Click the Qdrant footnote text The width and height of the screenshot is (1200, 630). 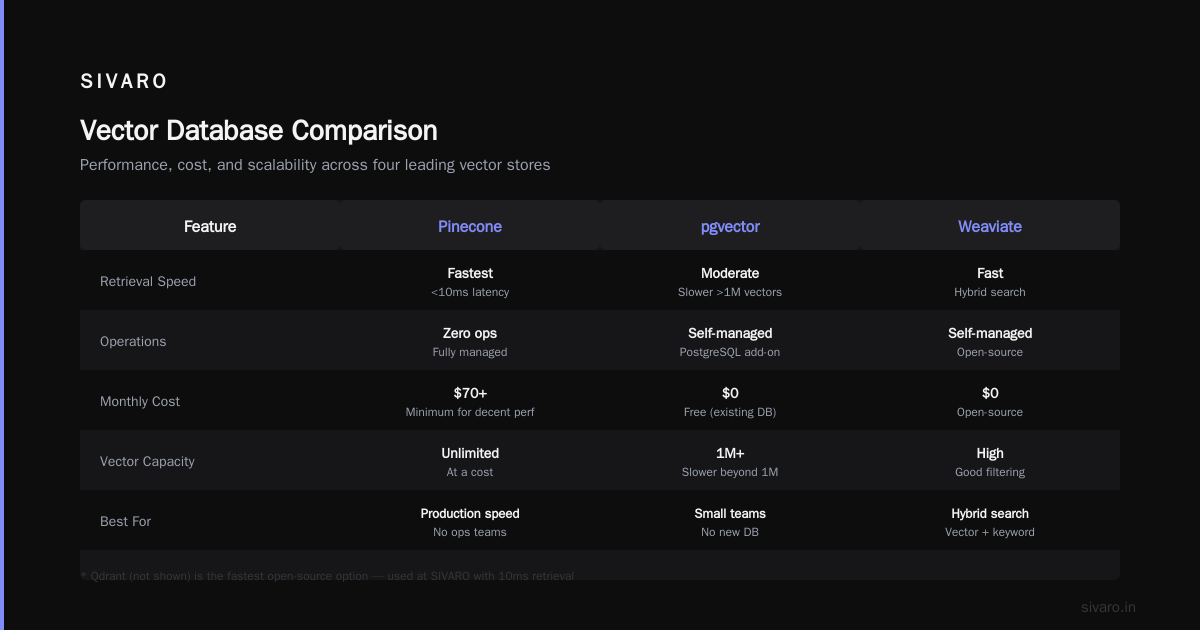(327, 576)
